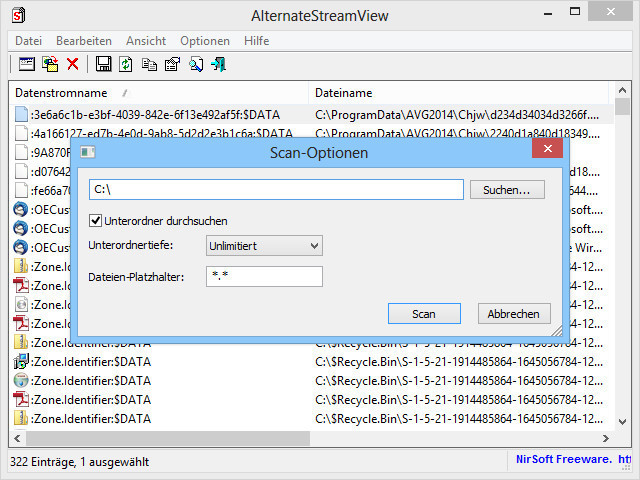The height and width of the screenshot is (480, 640).
Task: Click the horizontal scrollbar right arrow
Action: pyautogui.click(x=606, y=438)
